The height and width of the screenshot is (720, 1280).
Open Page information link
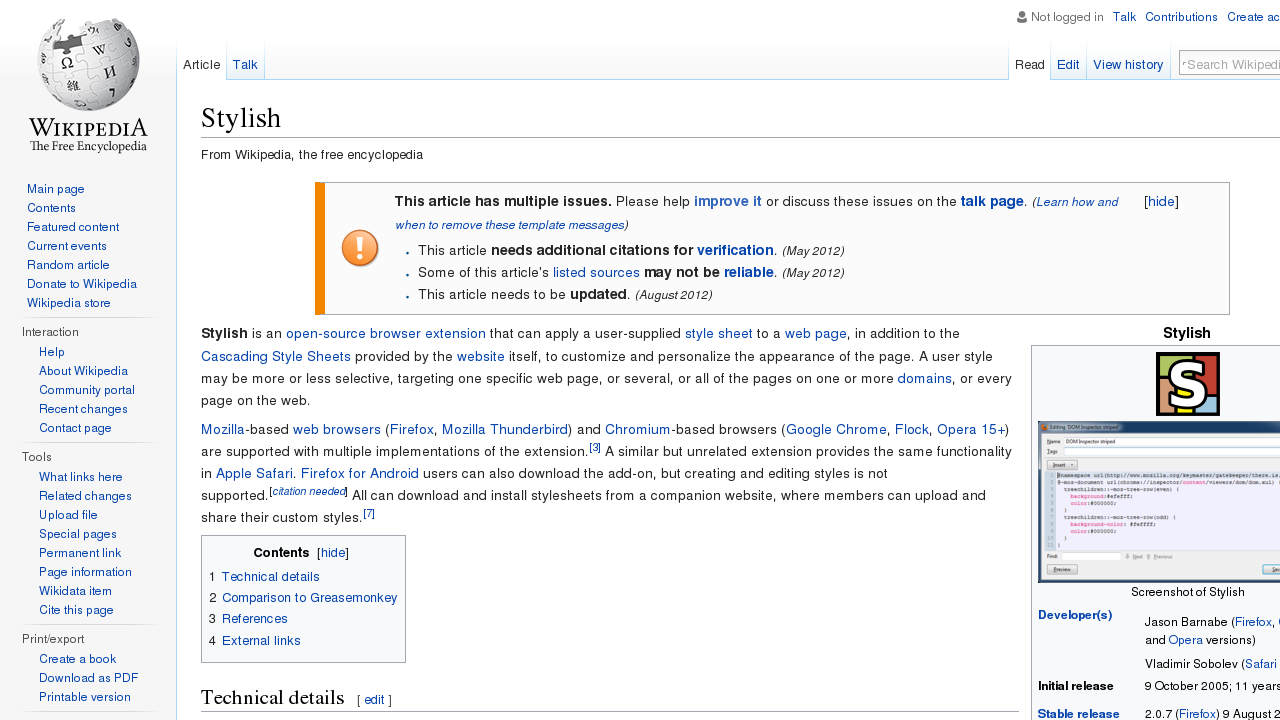[x=85, y=572]
